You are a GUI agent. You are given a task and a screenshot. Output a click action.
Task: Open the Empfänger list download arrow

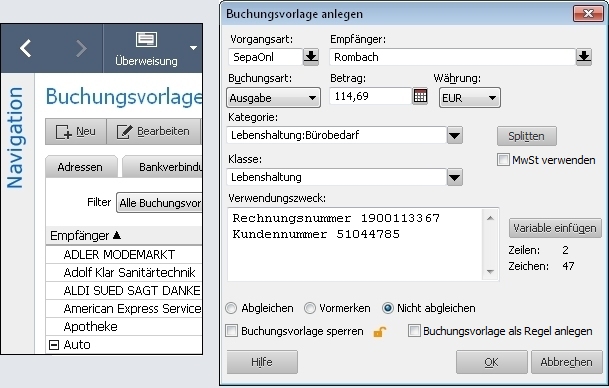[x=584, y=57]
